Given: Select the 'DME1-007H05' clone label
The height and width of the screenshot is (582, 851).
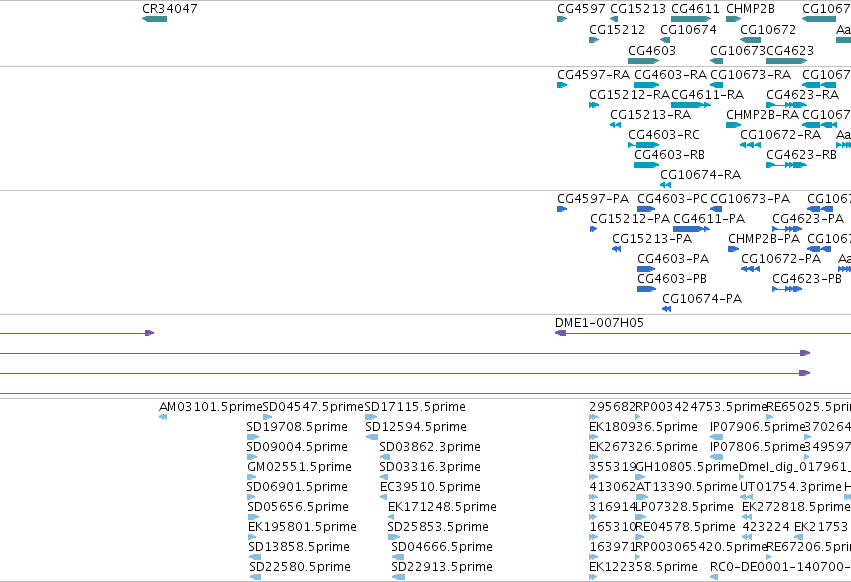Looking at the screenshot, I should [599, 322].
